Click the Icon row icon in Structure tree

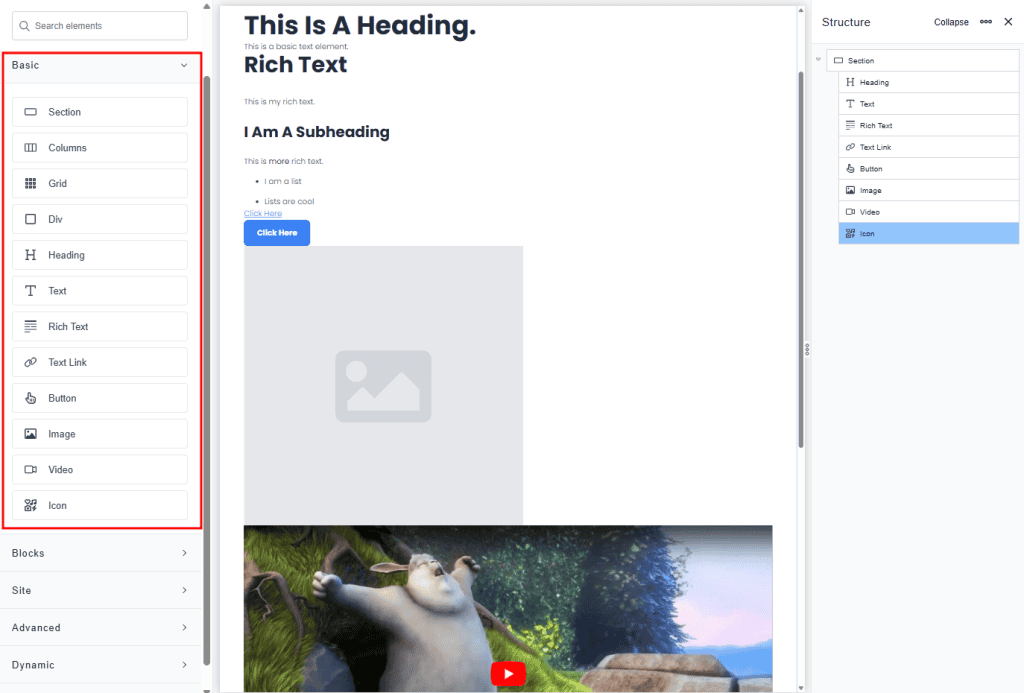[x=850, y=233]
